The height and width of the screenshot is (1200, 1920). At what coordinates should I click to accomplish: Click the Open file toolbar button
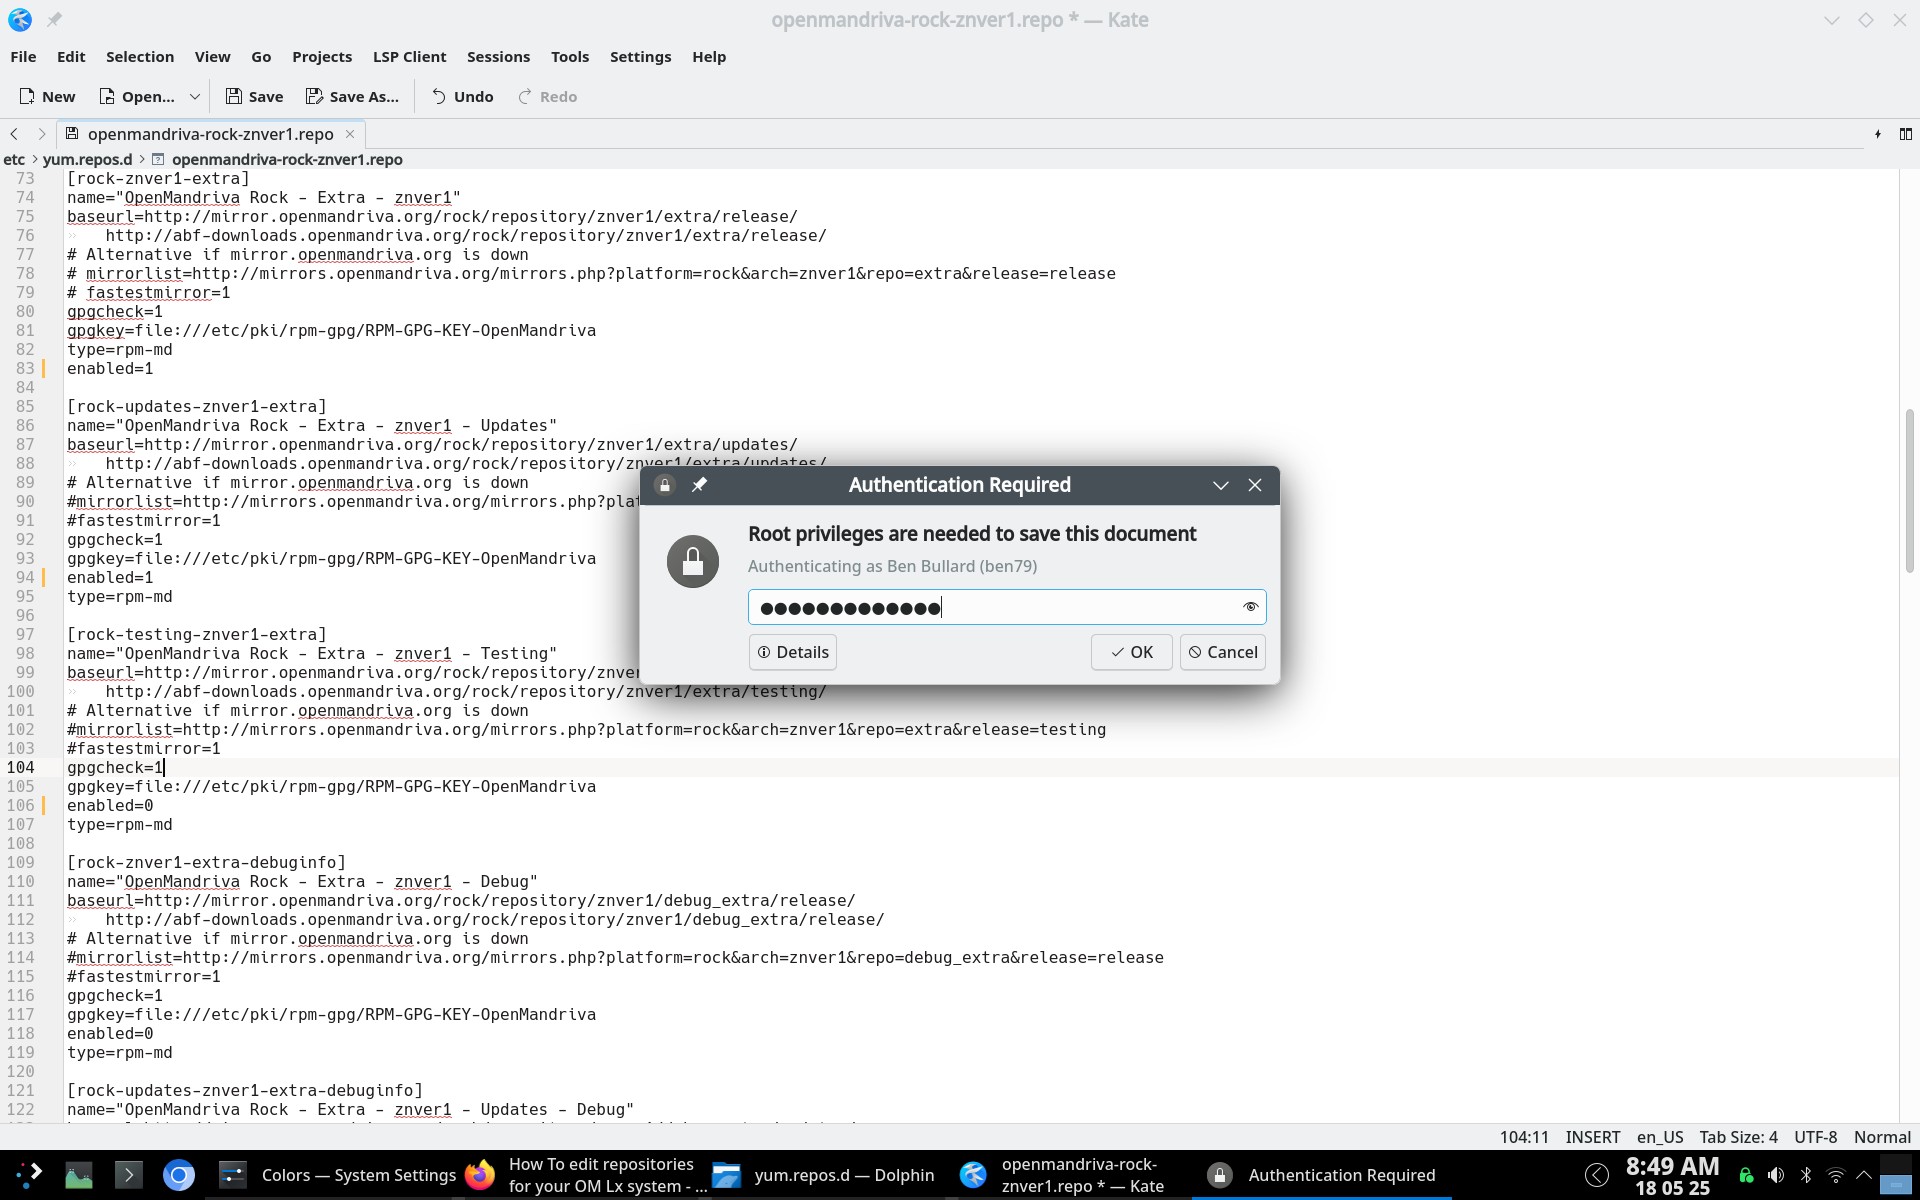tap(136, 97)
